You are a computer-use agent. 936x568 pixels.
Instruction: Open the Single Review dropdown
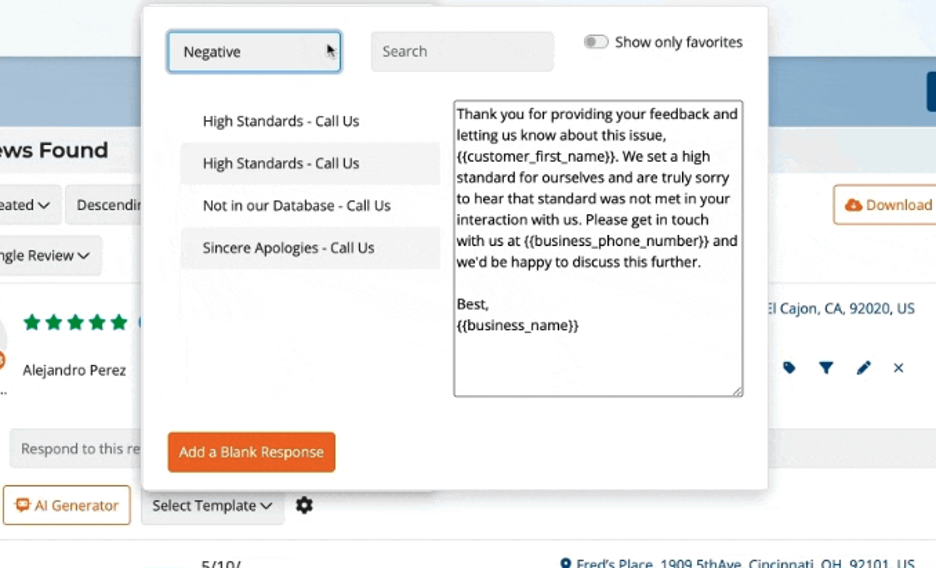coord(48,256)
